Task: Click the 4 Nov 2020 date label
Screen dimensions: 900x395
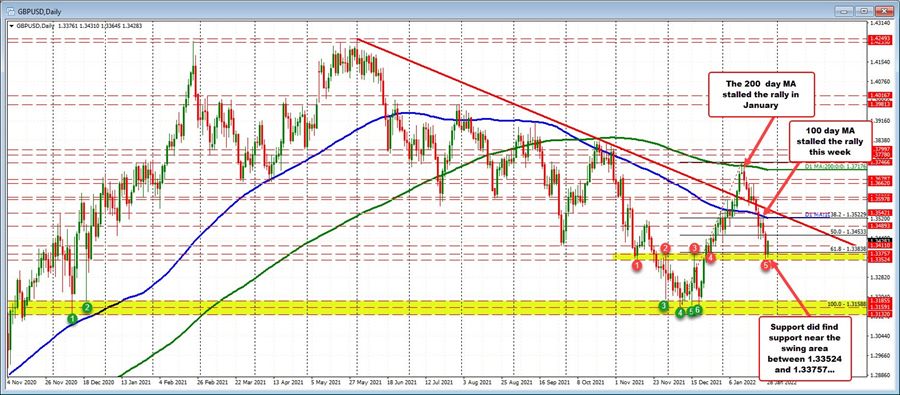Action: click(x=21, y=381)
